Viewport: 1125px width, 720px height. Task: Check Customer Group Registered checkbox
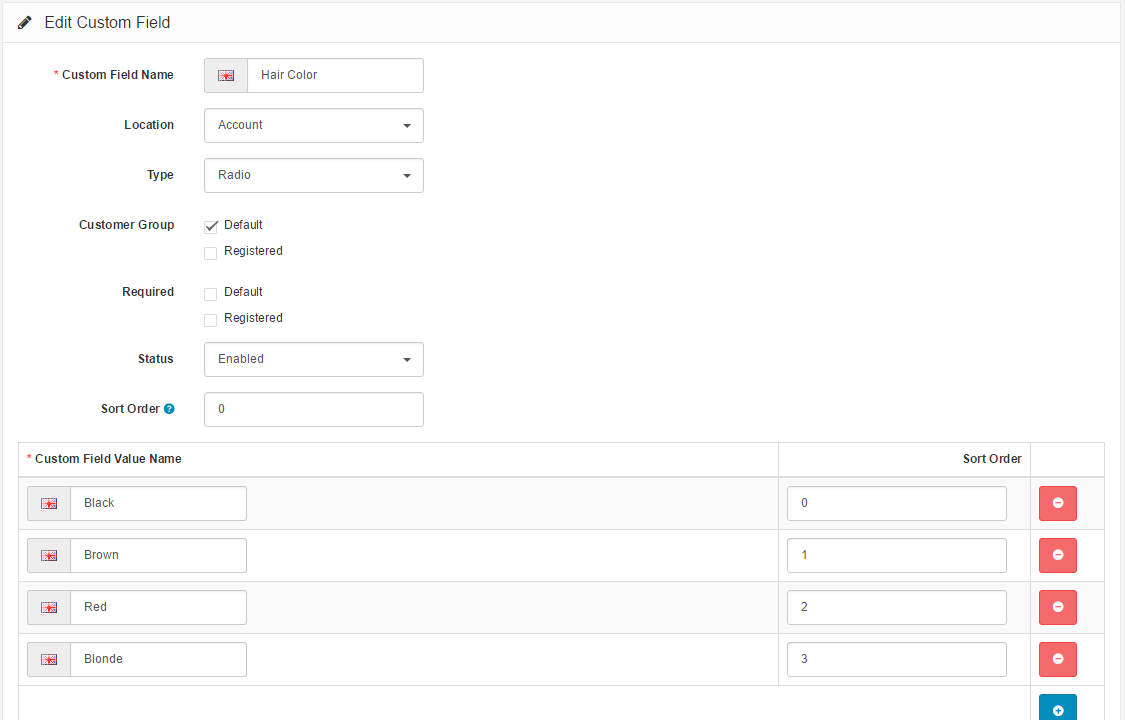[x=210, y=252]
